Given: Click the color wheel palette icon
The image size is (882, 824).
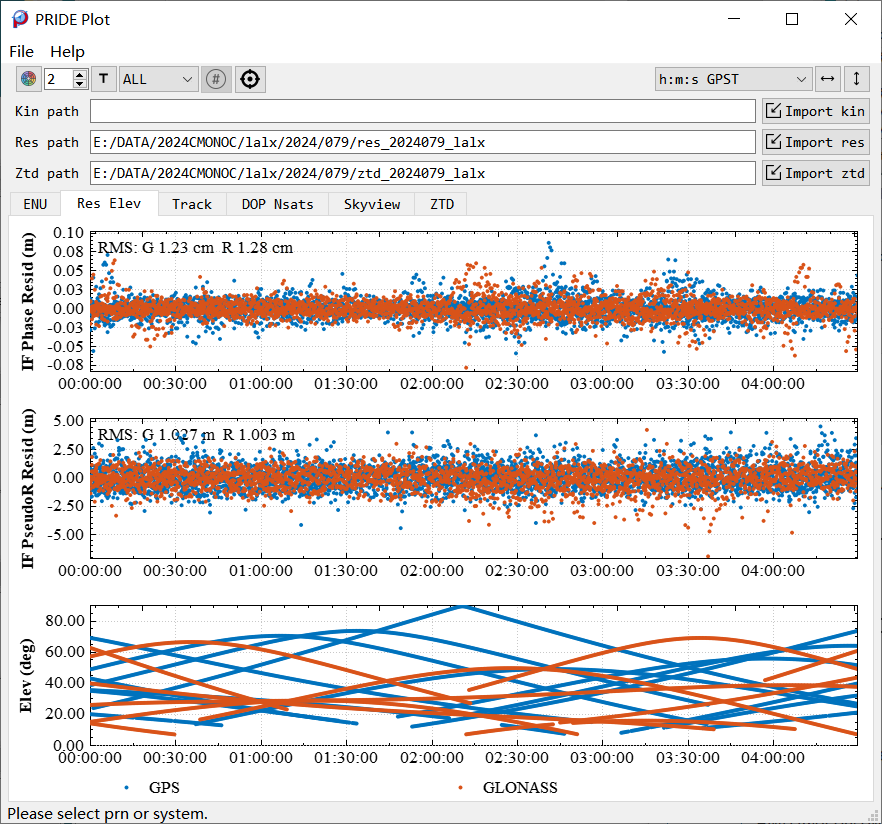Looking at the screenshot, I should click(29, 79).
